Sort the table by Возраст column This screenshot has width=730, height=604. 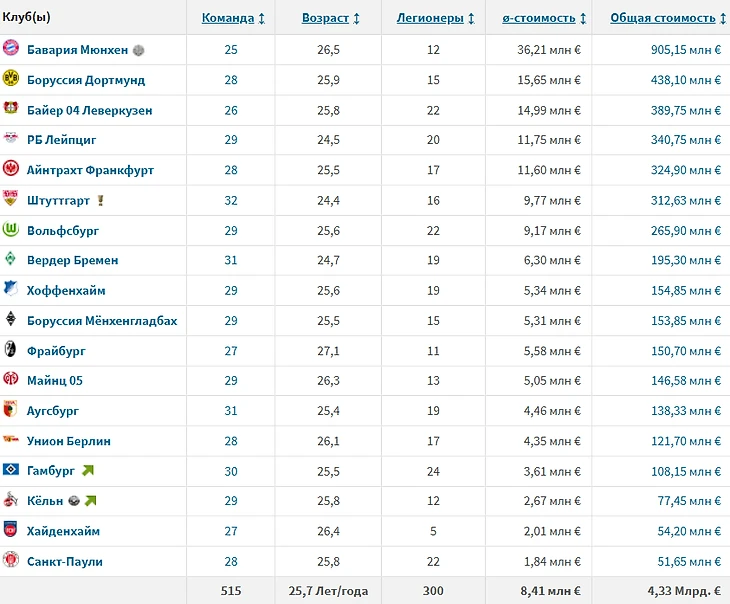pyautogui.click(x=325, y=18)
